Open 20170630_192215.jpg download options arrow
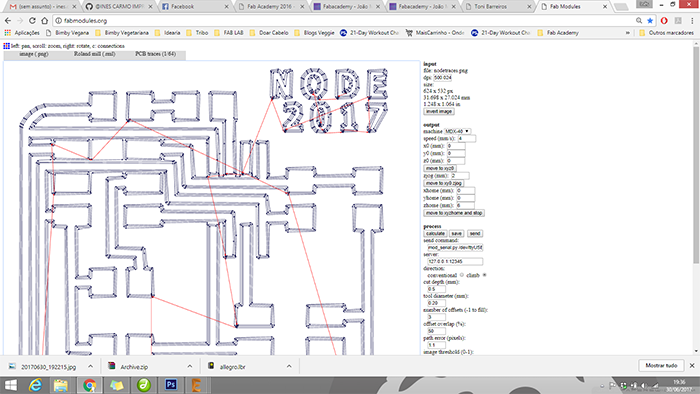Viewport: 700px width, 394px height. (x=91, y=367)
